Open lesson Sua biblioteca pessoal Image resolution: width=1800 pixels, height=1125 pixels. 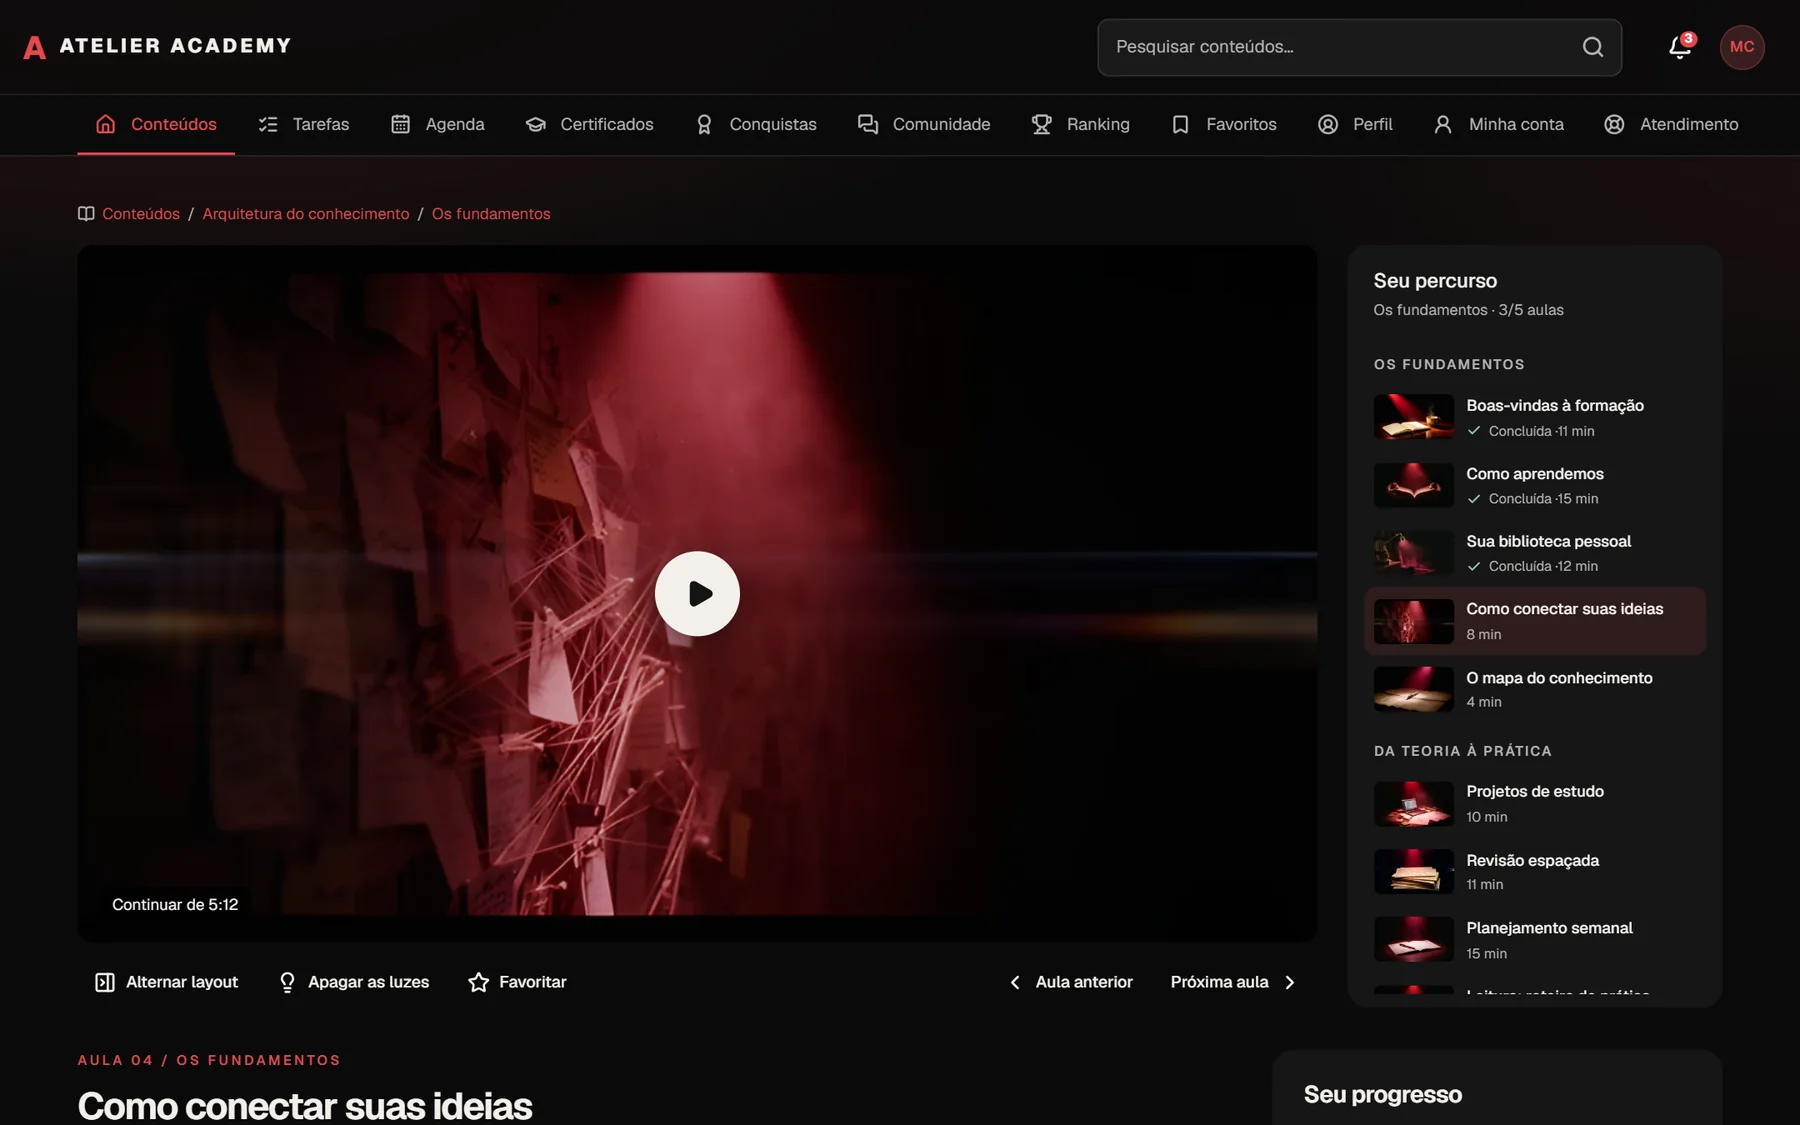pos(1535,553)
